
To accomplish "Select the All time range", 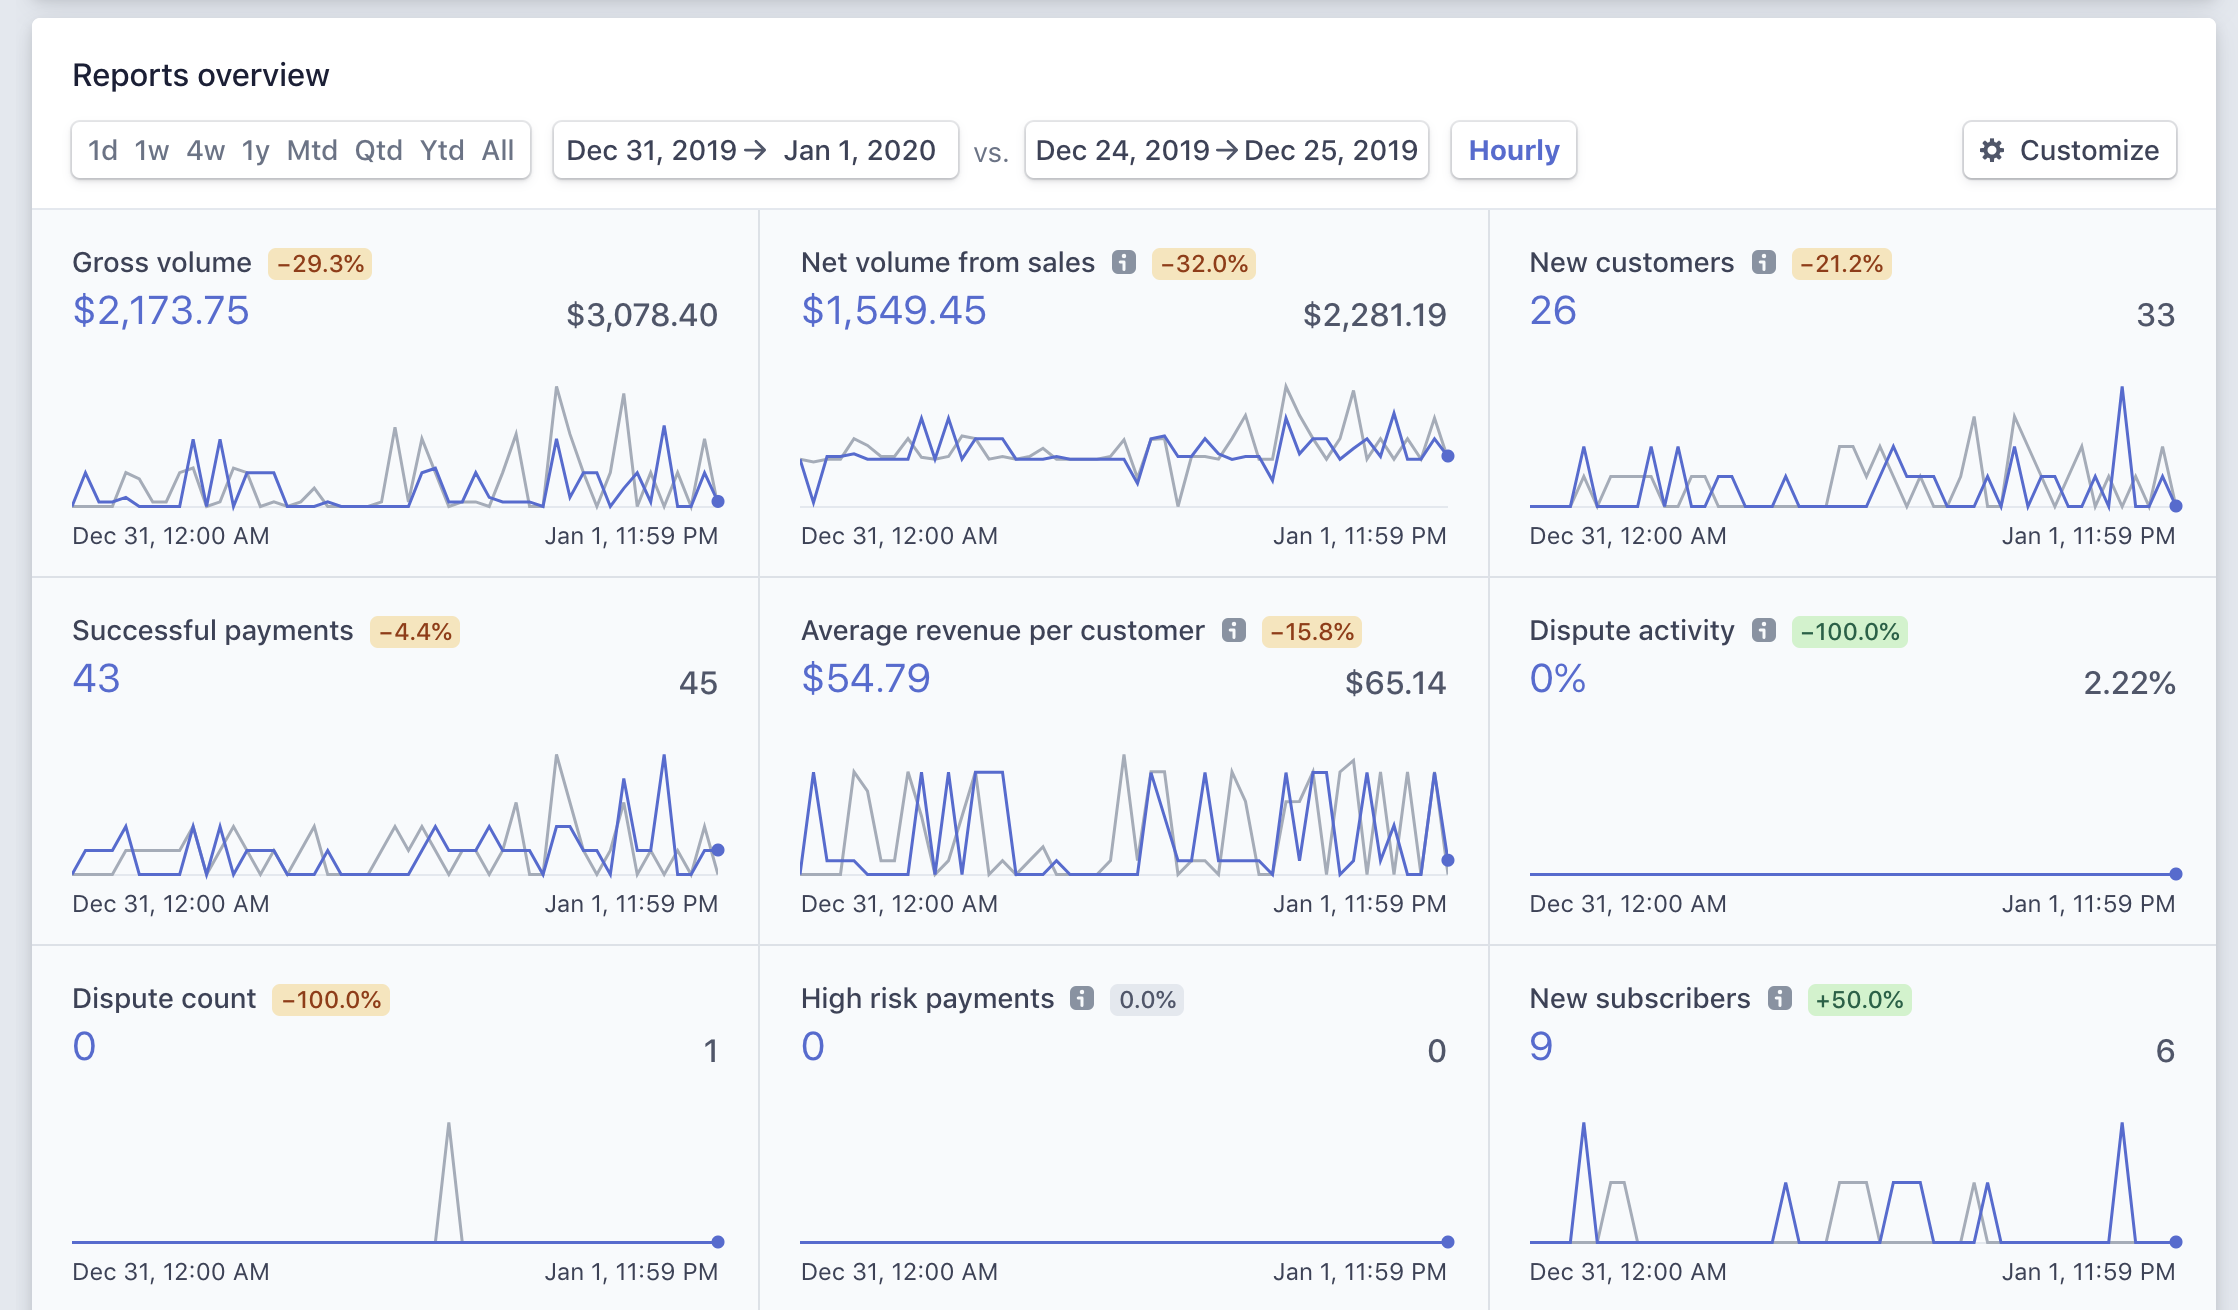I will point(497,151).
